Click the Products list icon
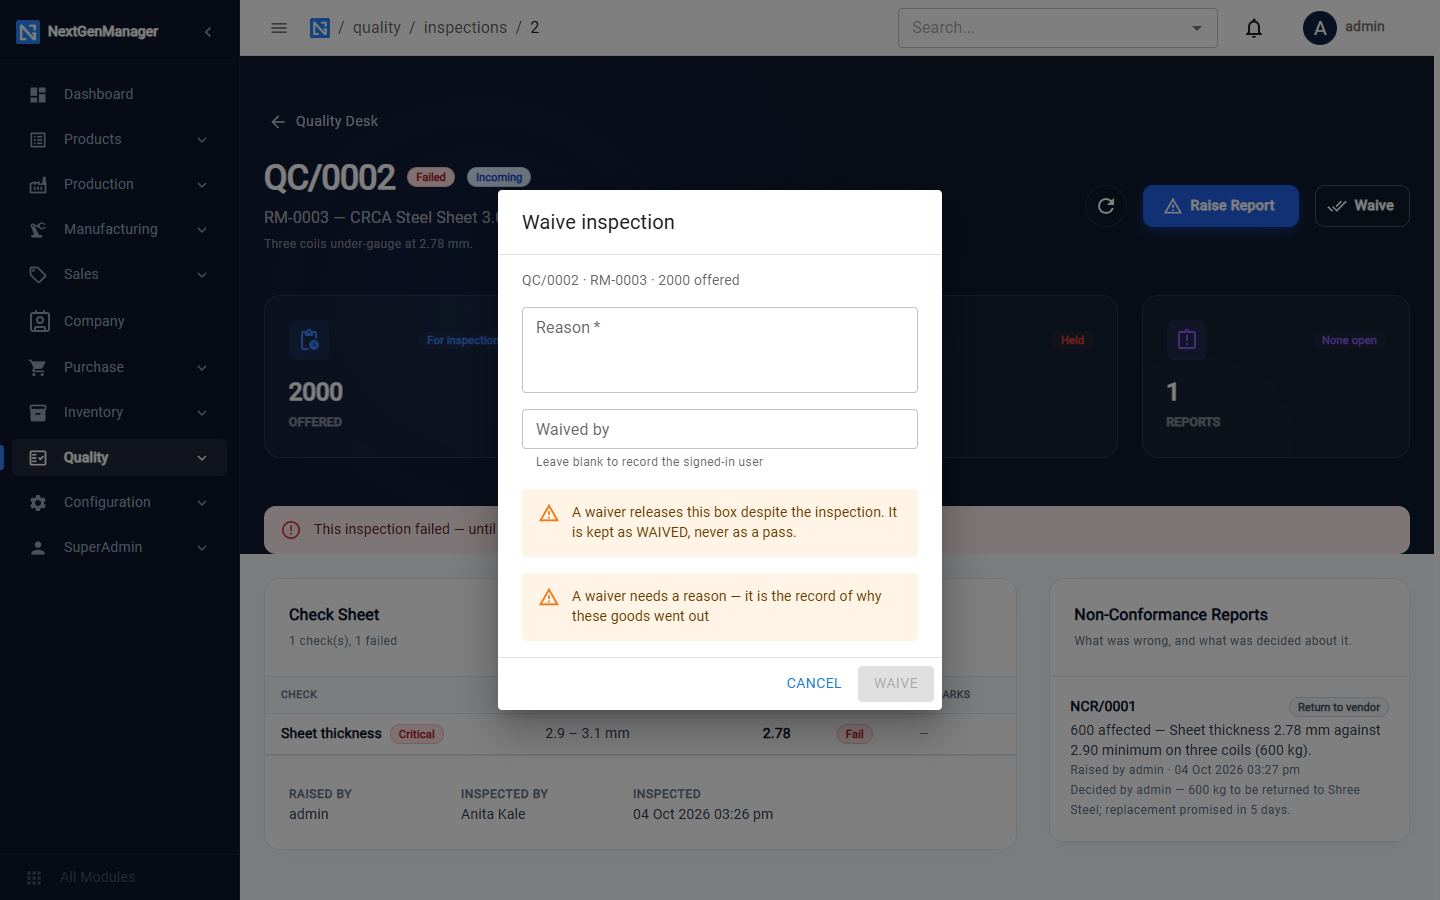Viewport: 1440px width, 900px height. click(x=38, y=140)
